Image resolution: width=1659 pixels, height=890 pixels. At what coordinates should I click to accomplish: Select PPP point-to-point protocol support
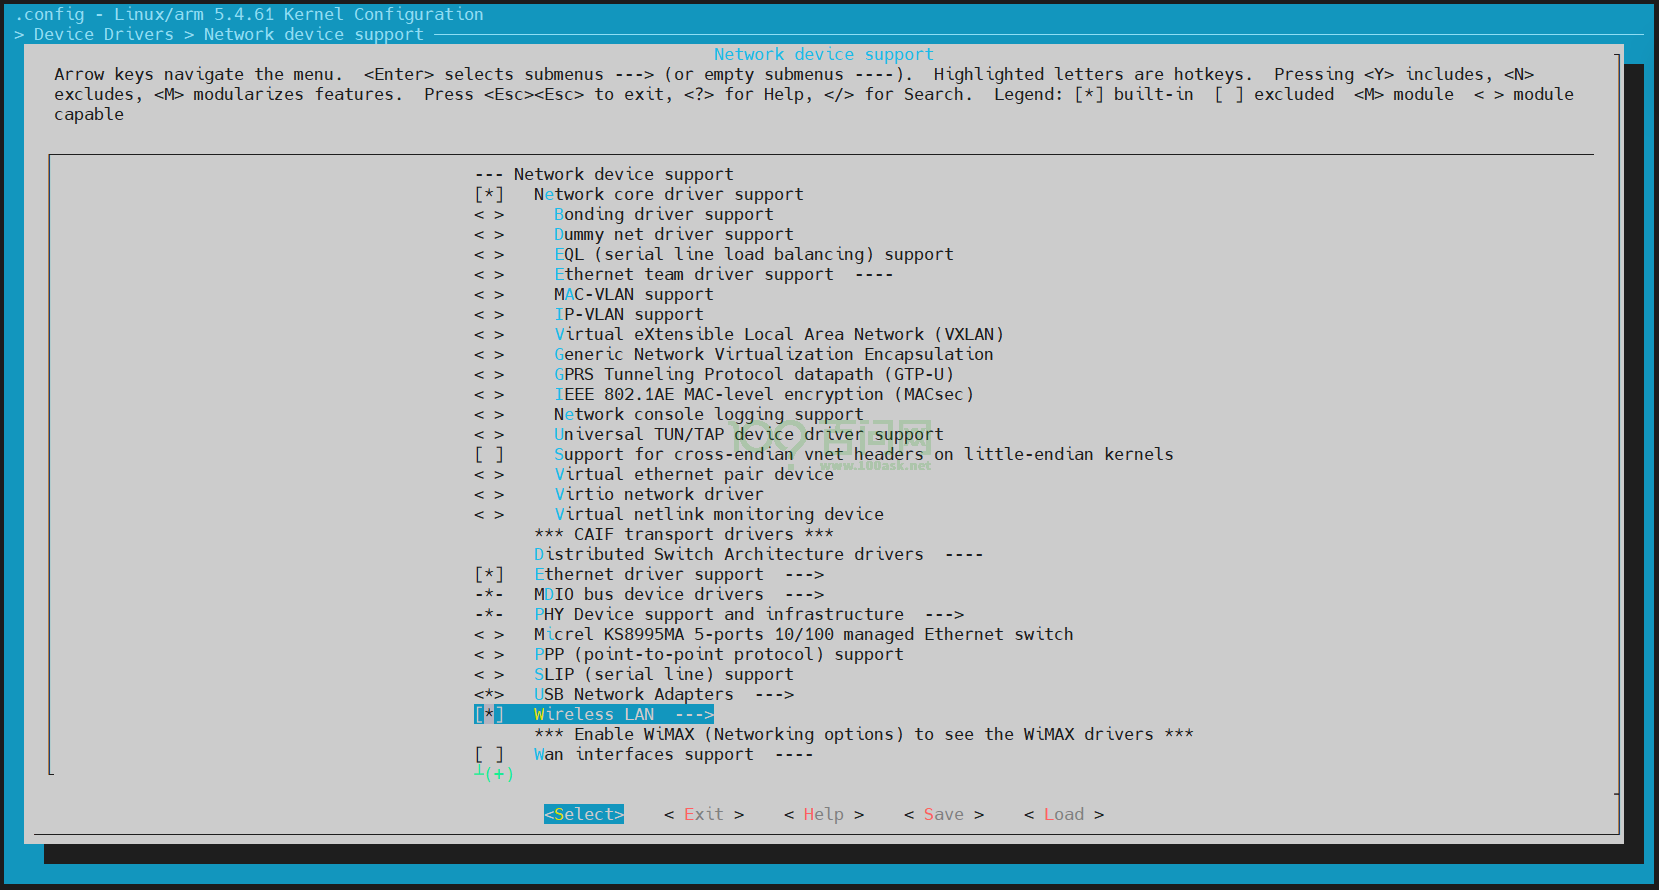(717, 655)
